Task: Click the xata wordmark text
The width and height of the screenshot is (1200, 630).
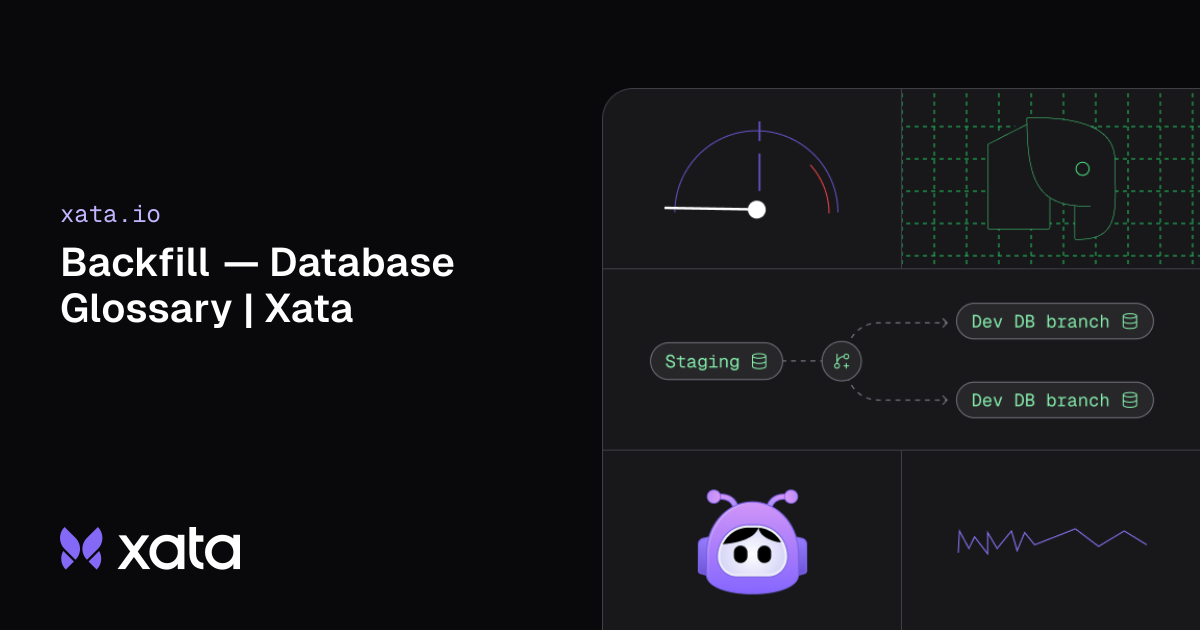Action: pyautogui.click(x=180, y=551)
